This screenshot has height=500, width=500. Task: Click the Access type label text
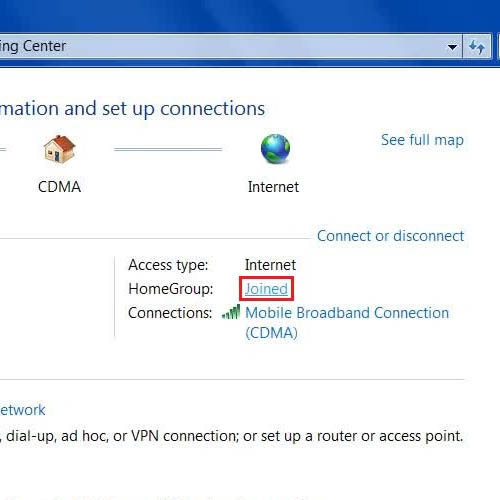pos(168,265)
